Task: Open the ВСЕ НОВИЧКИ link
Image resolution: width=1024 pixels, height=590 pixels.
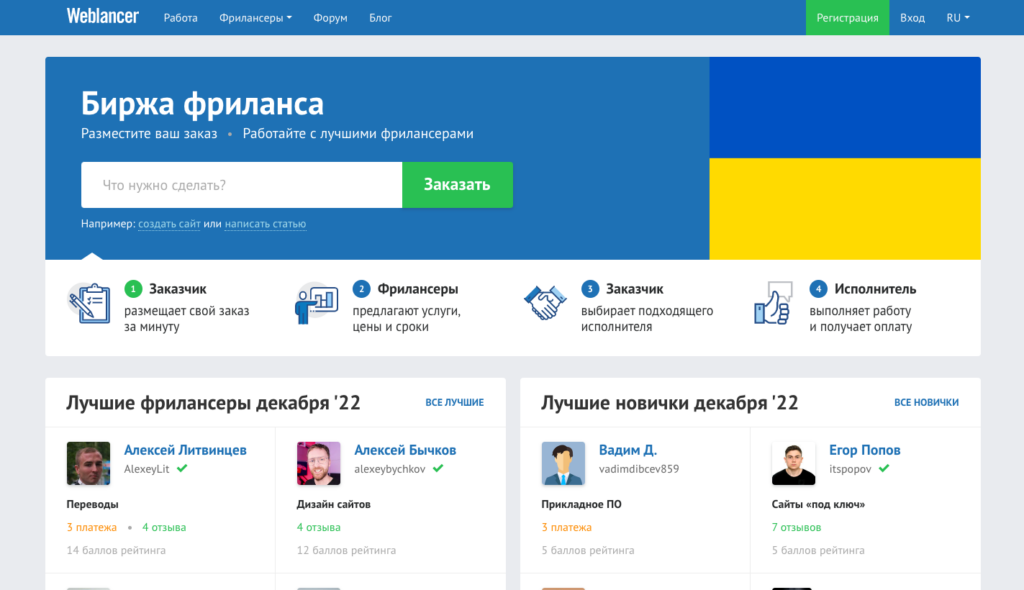Action: tap(926, 402)
